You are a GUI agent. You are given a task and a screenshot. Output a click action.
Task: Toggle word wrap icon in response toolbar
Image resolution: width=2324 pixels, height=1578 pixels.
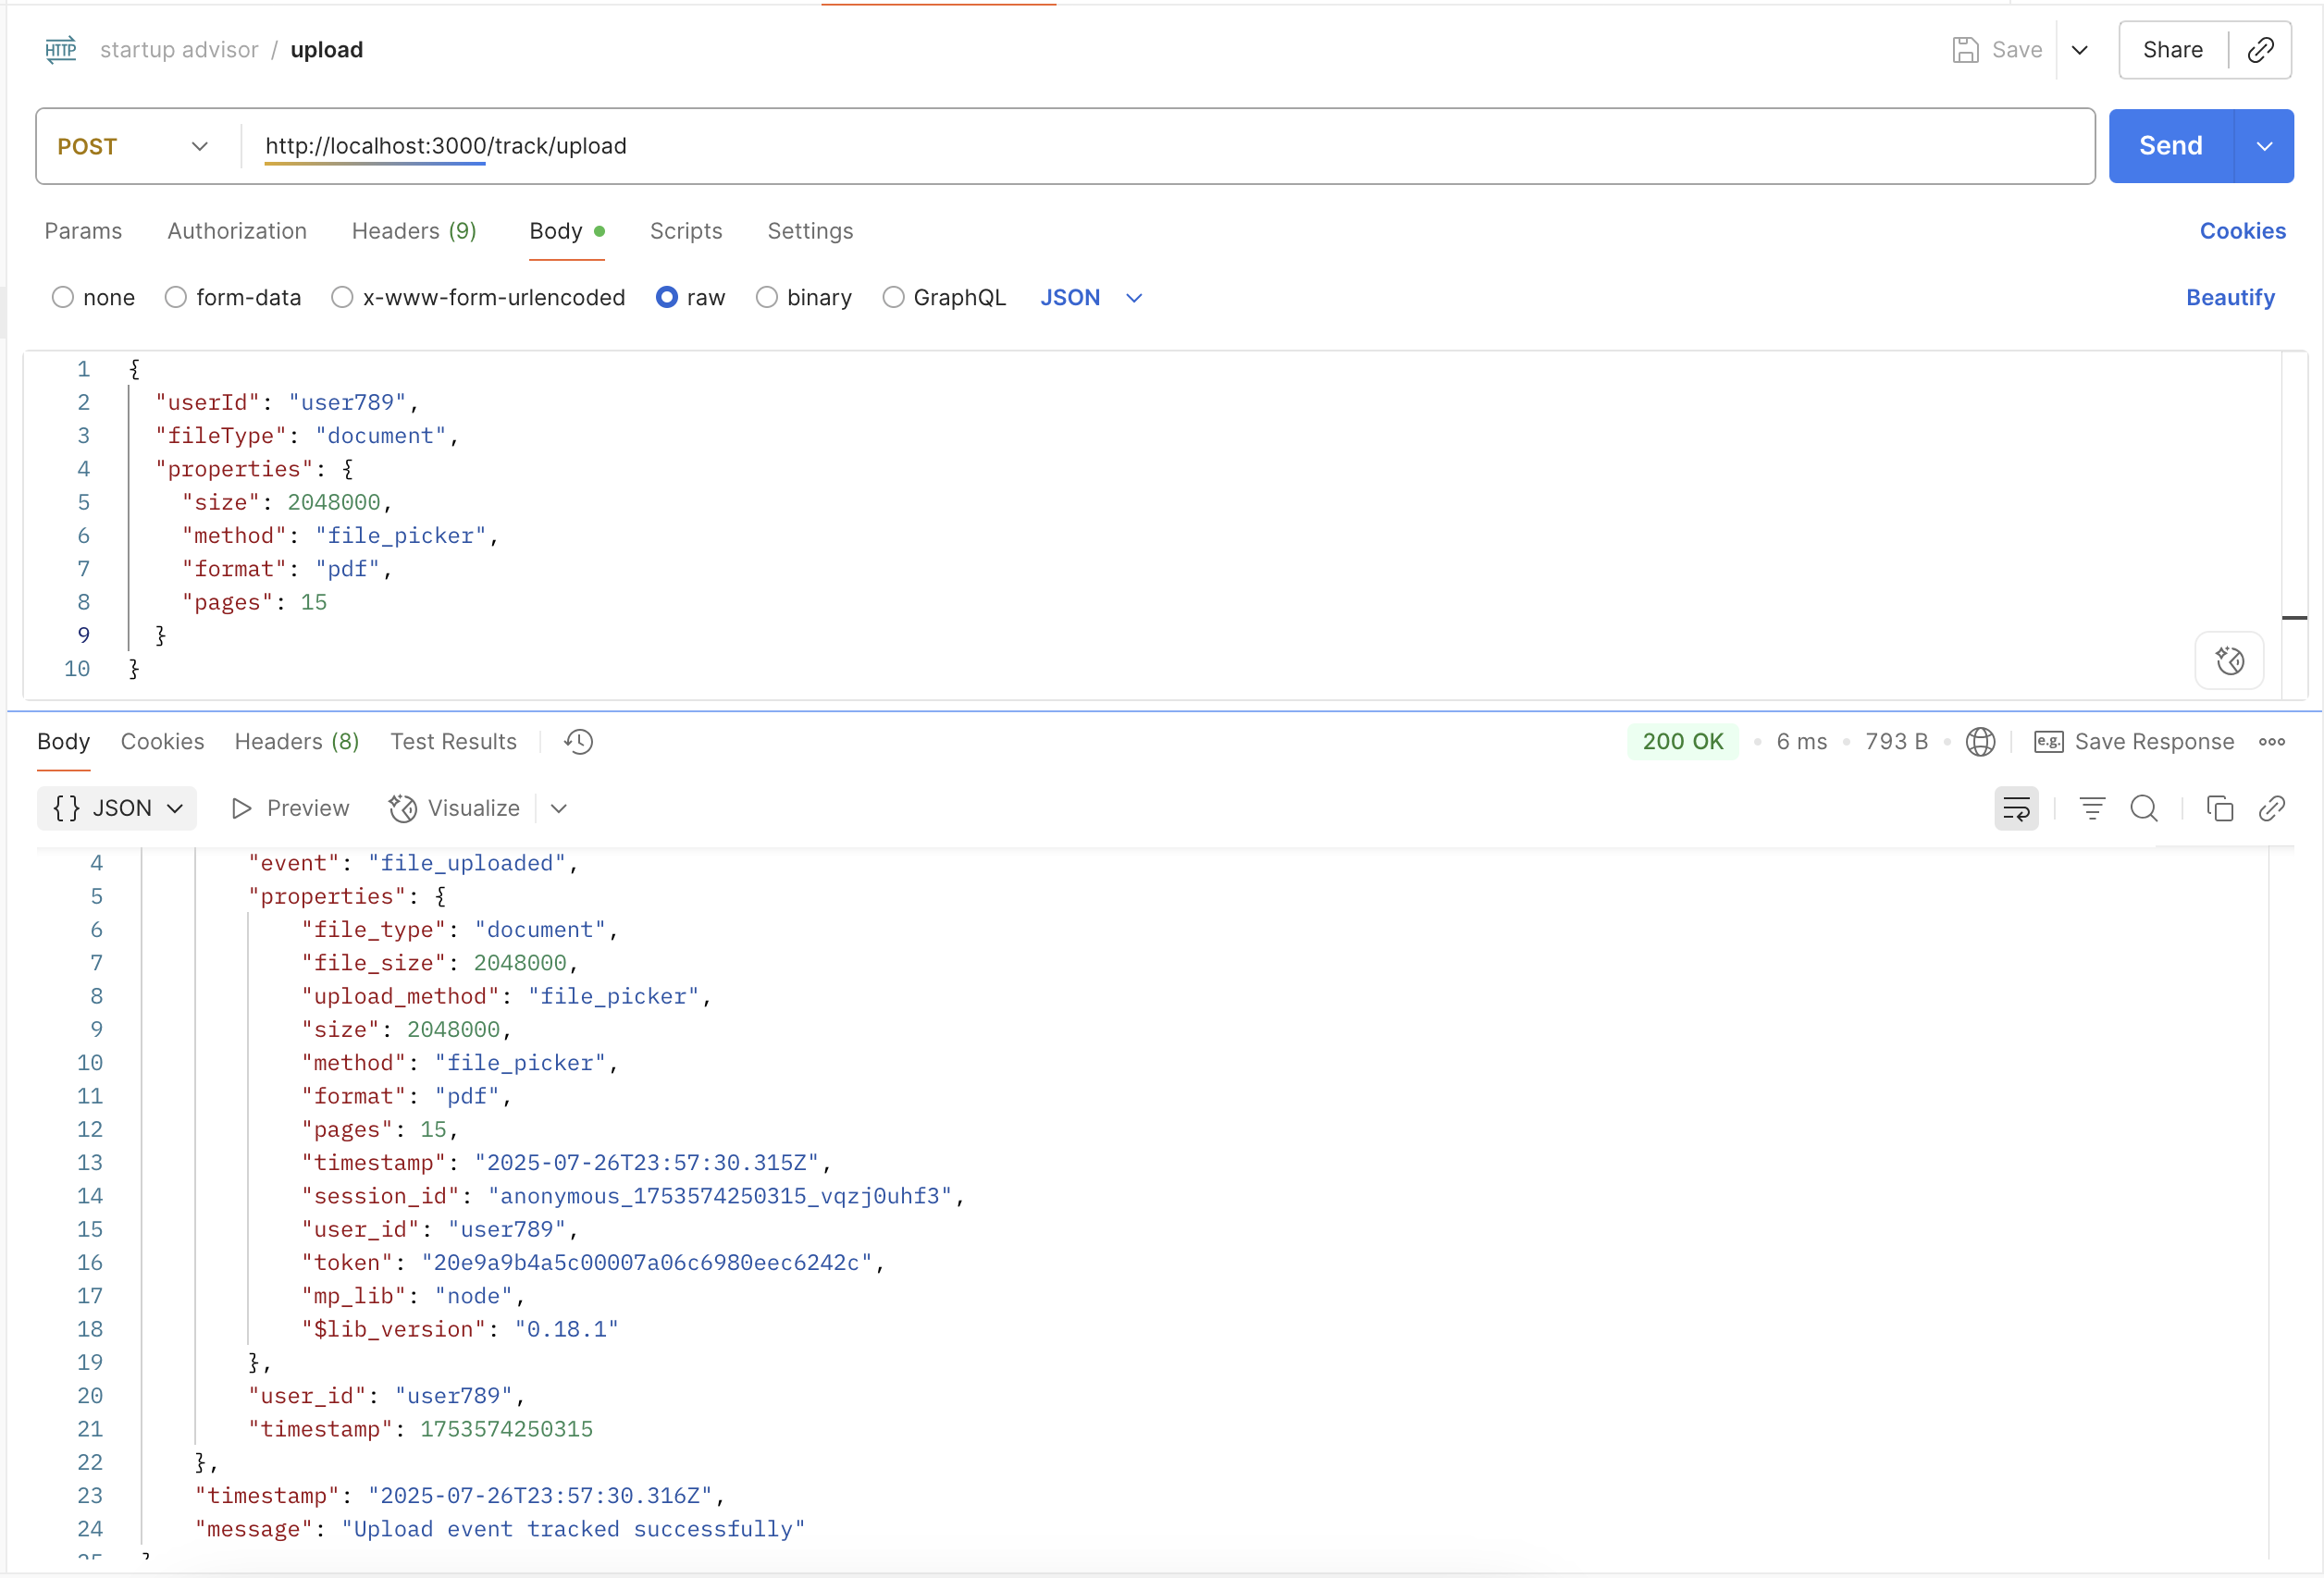[2016, 808]
